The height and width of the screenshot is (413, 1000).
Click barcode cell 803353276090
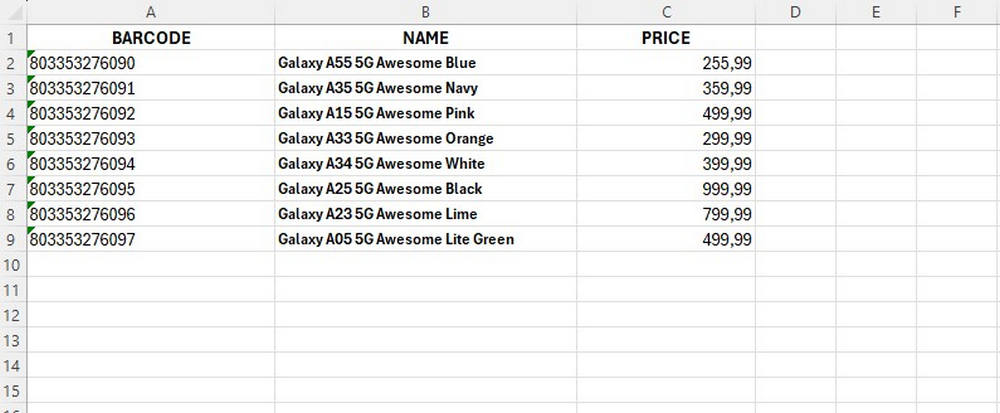click(x=151, y=63)
